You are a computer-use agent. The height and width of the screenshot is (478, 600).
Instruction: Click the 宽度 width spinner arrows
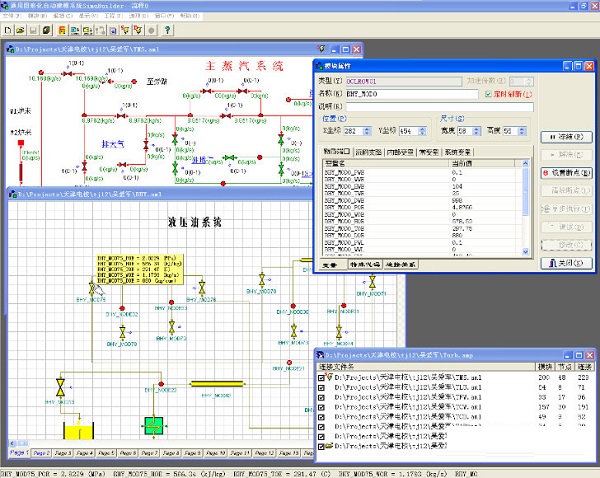point(477,131)
